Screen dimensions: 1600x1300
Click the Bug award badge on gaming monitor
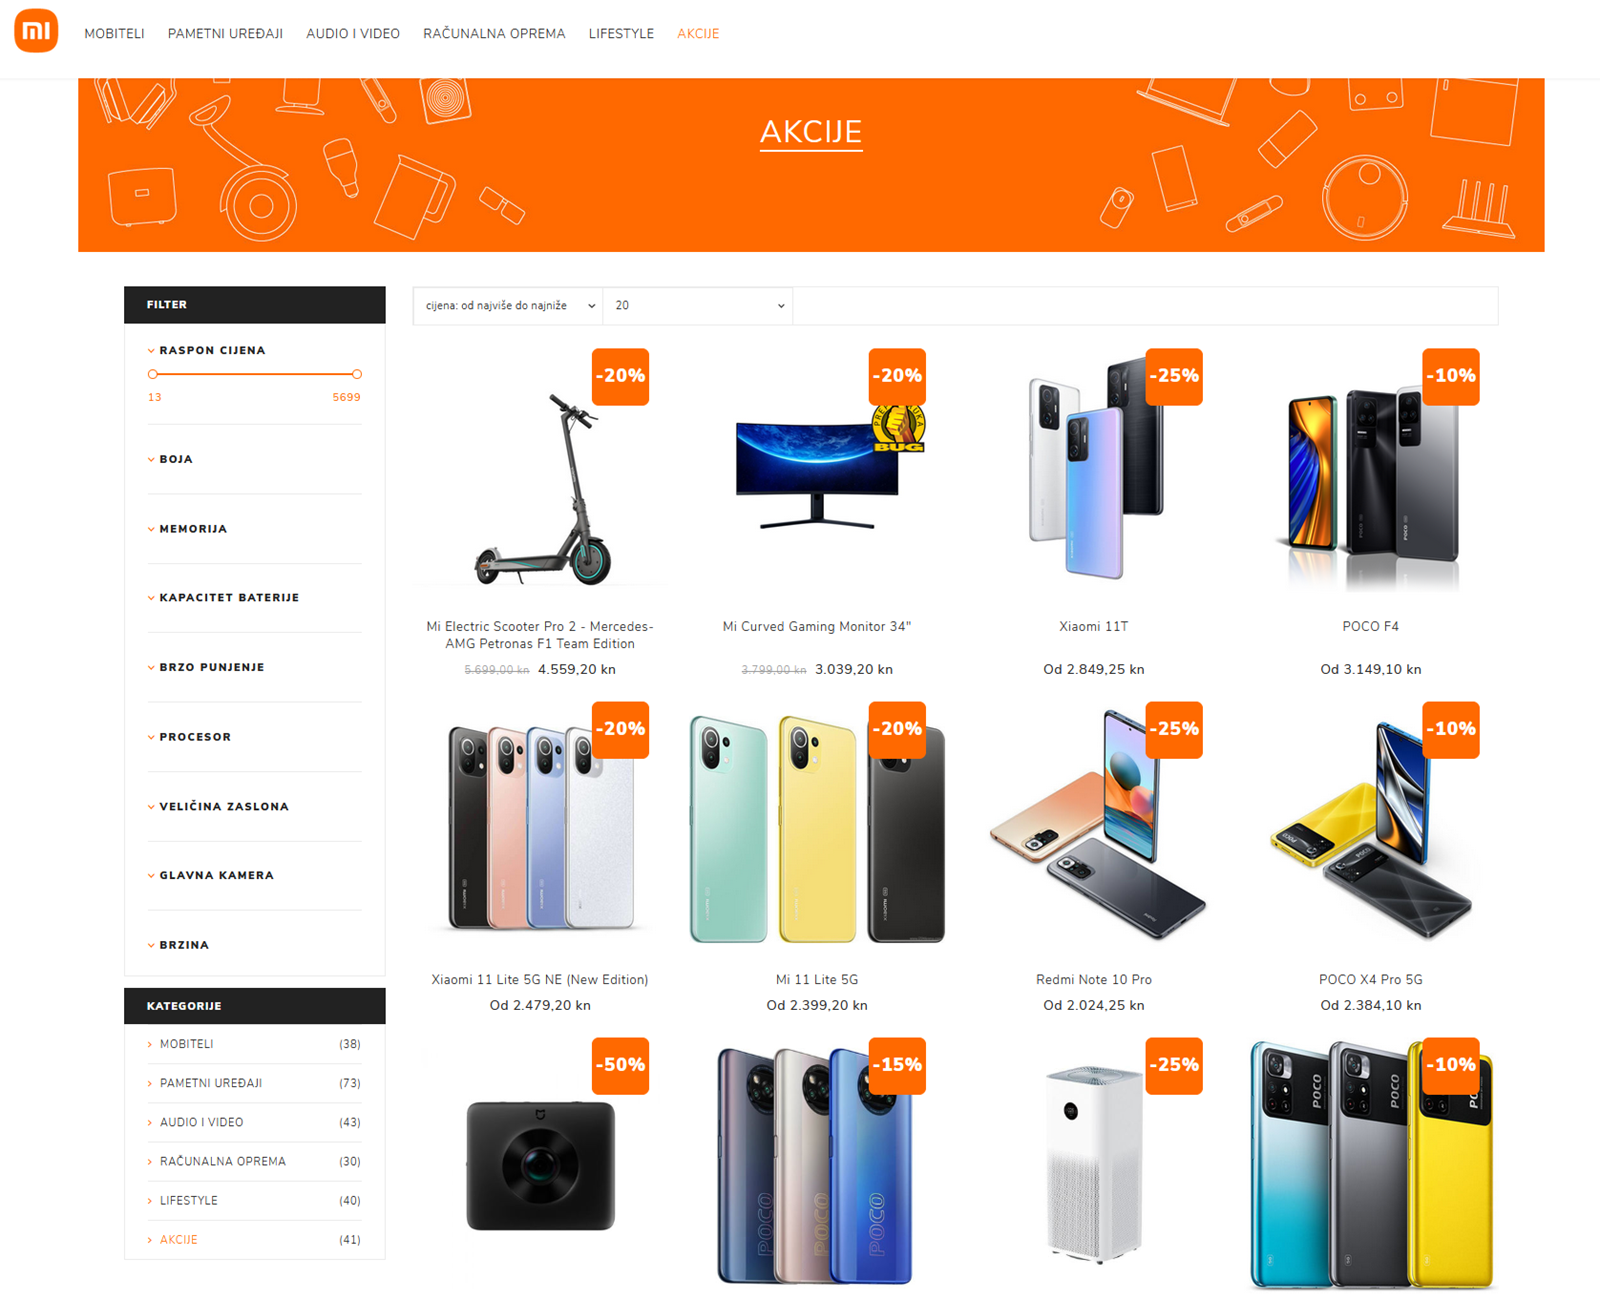(x=898, y=428)
